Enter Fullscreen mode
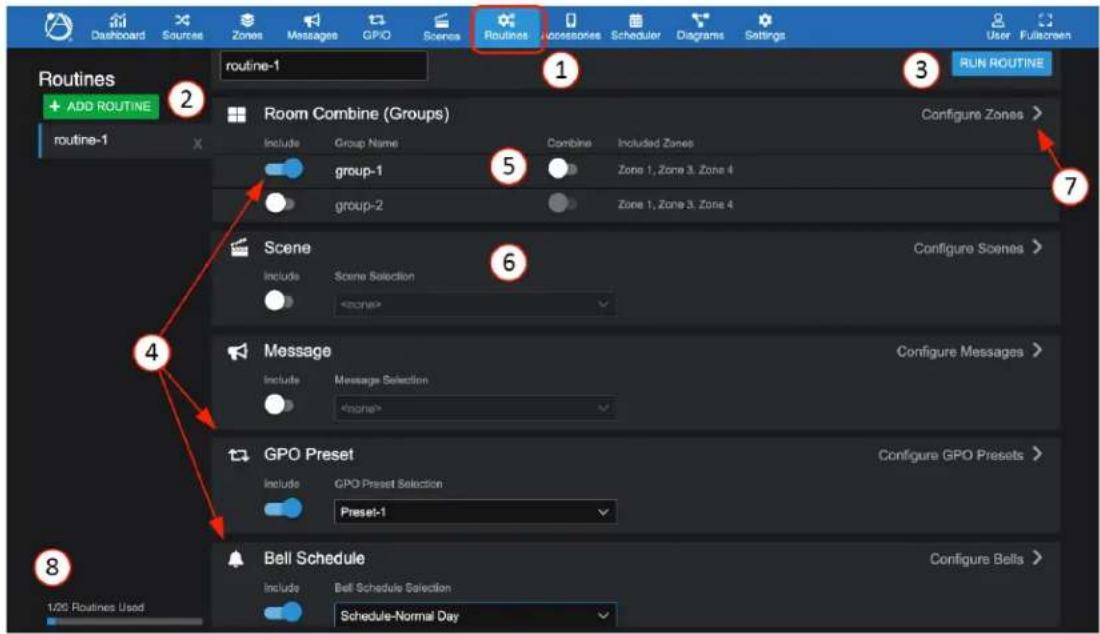This screenshot has height=634, width=1100. pyautogui.click(x=1045, y=27)
